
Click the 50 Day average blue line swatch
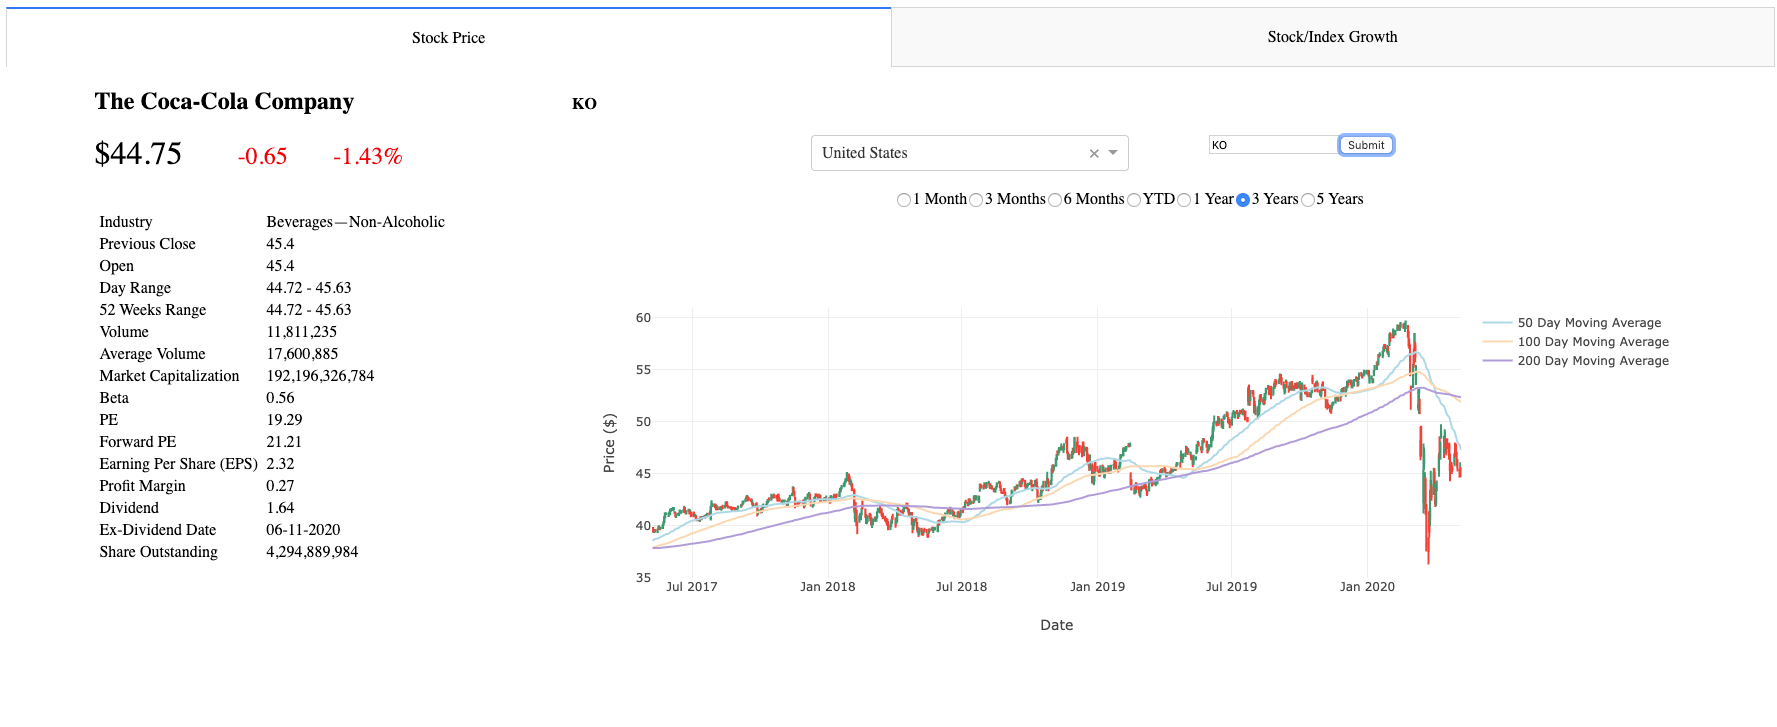pos(1497,323)
